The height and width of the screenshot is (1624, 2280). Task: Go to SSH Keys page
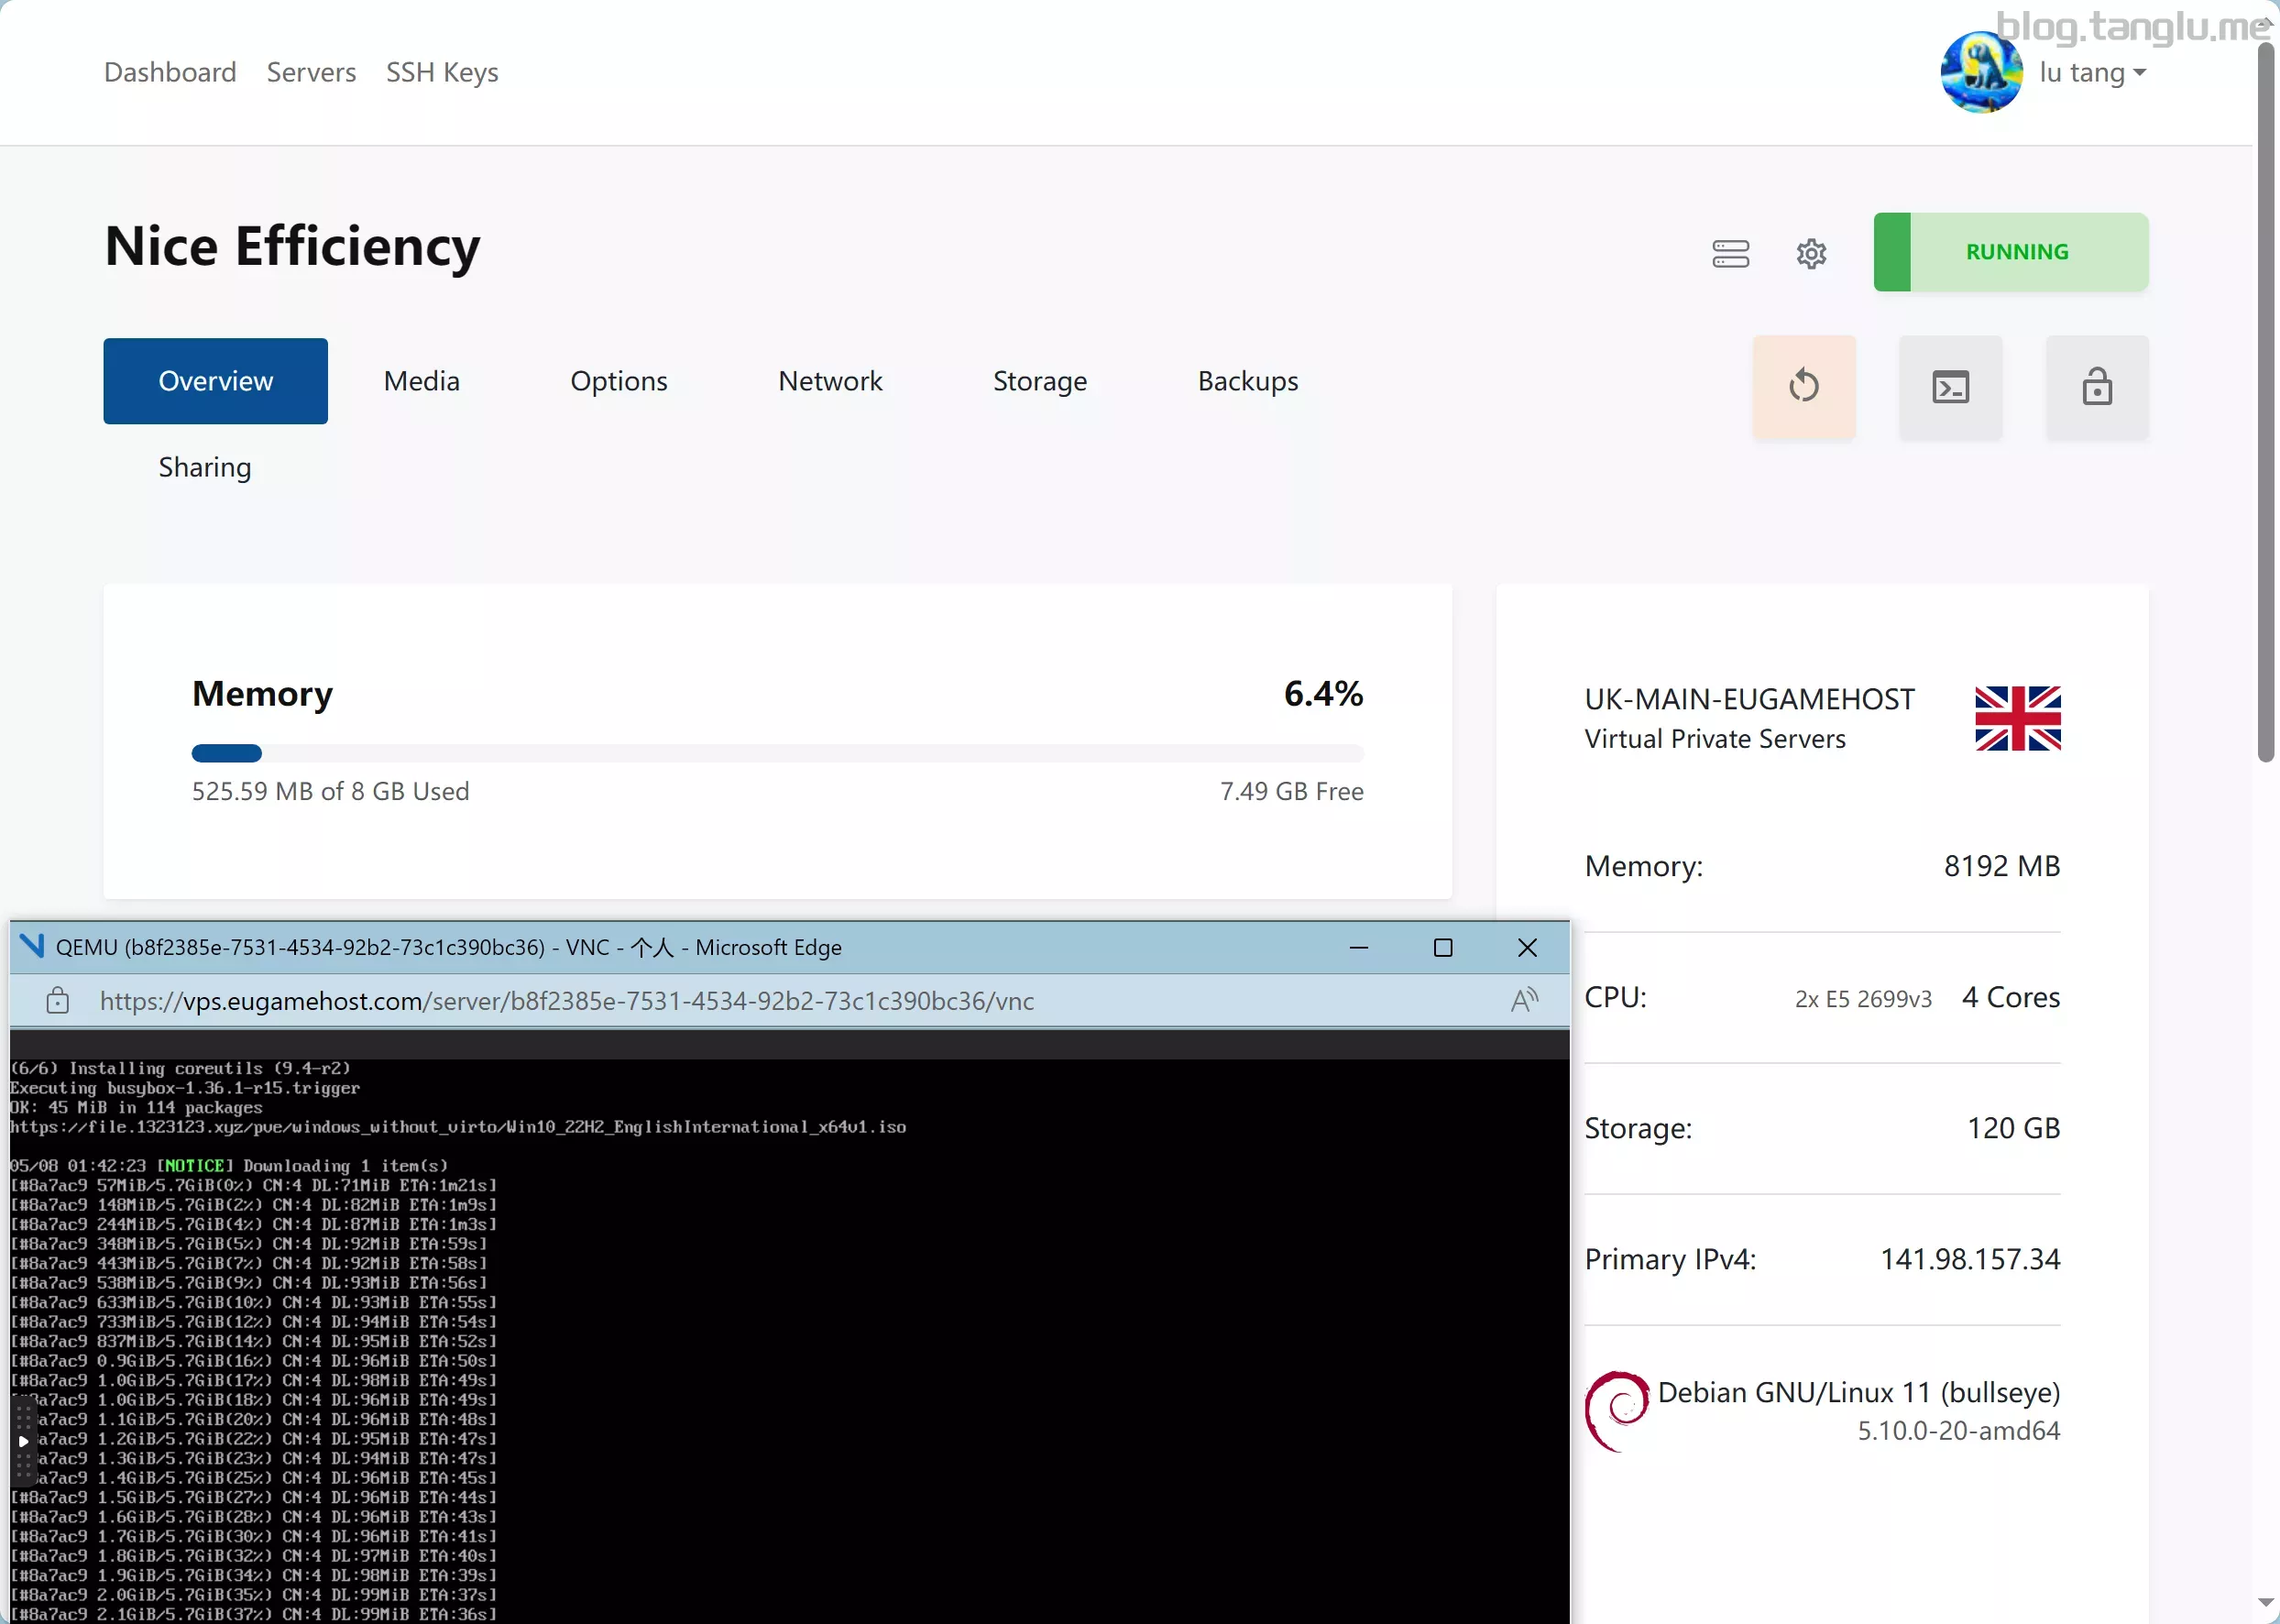pos(442,72)
